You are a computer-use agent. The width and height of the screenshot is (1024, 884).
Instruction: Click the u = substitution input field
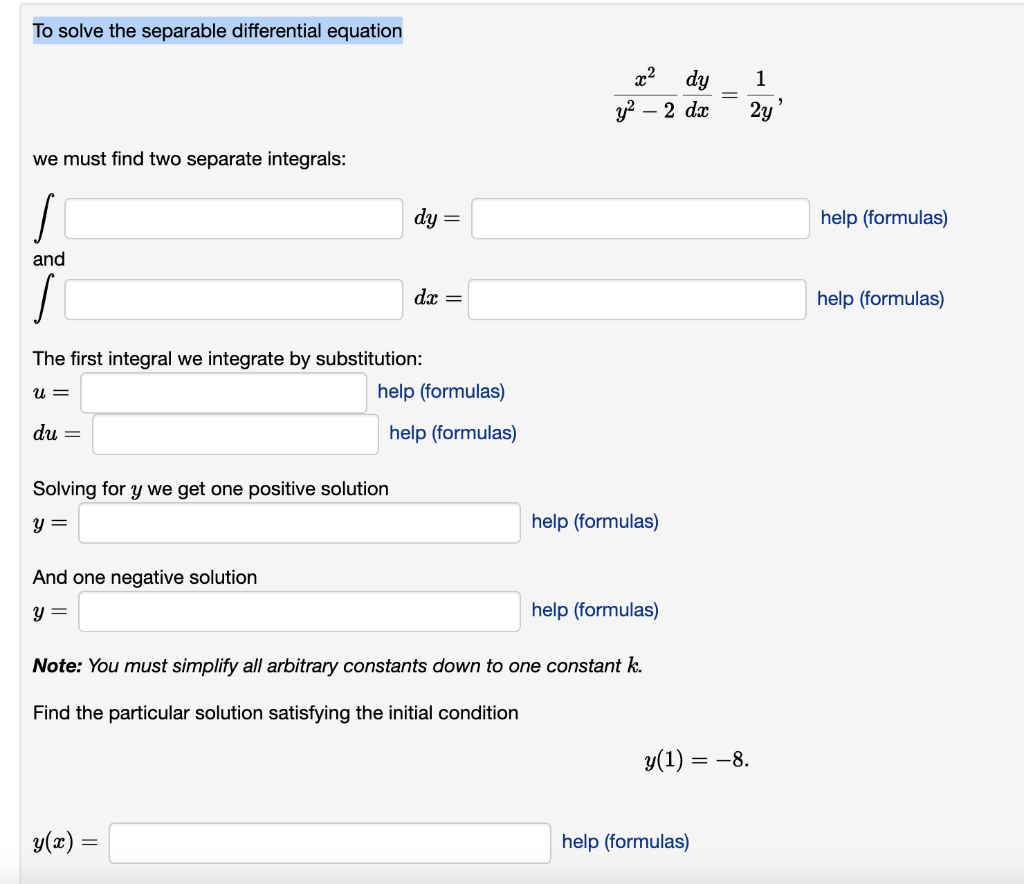click(x=223, y=392)
